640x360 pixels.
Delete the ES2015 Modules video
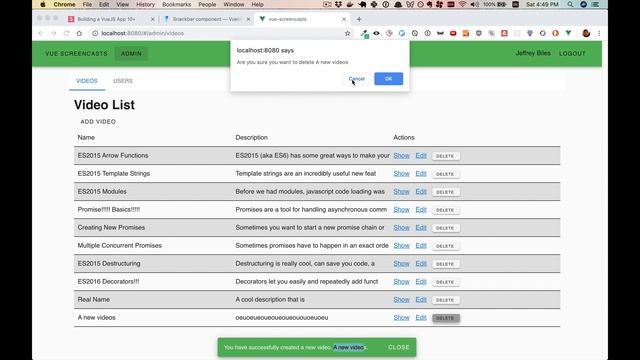445,192
